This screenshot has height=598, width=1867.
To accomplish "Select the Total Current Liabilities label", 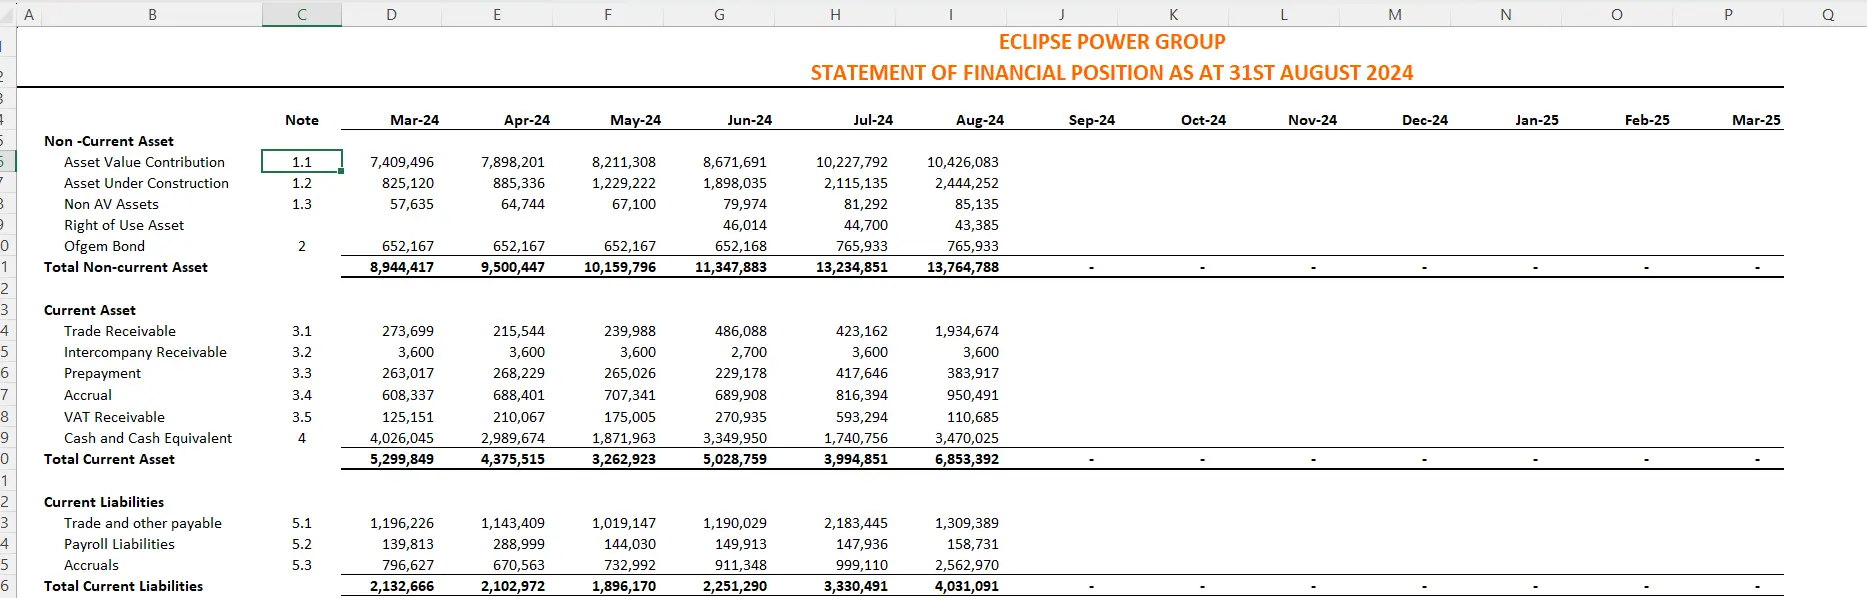I will pos(123,586).
